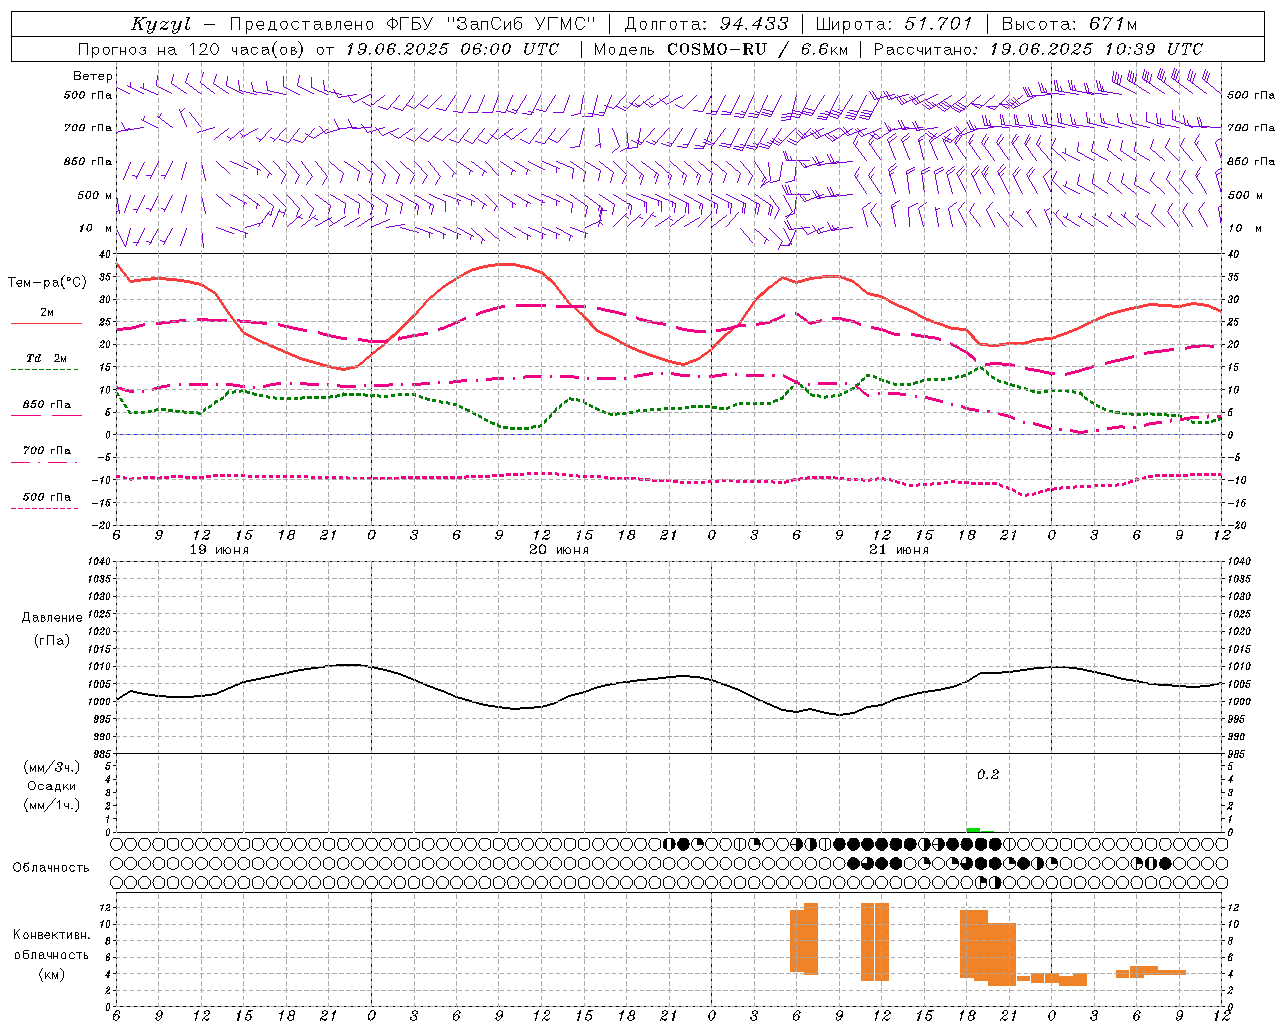Click the (гПа) unit label under Давление
1280x1024 pixels.
(51, 640)
